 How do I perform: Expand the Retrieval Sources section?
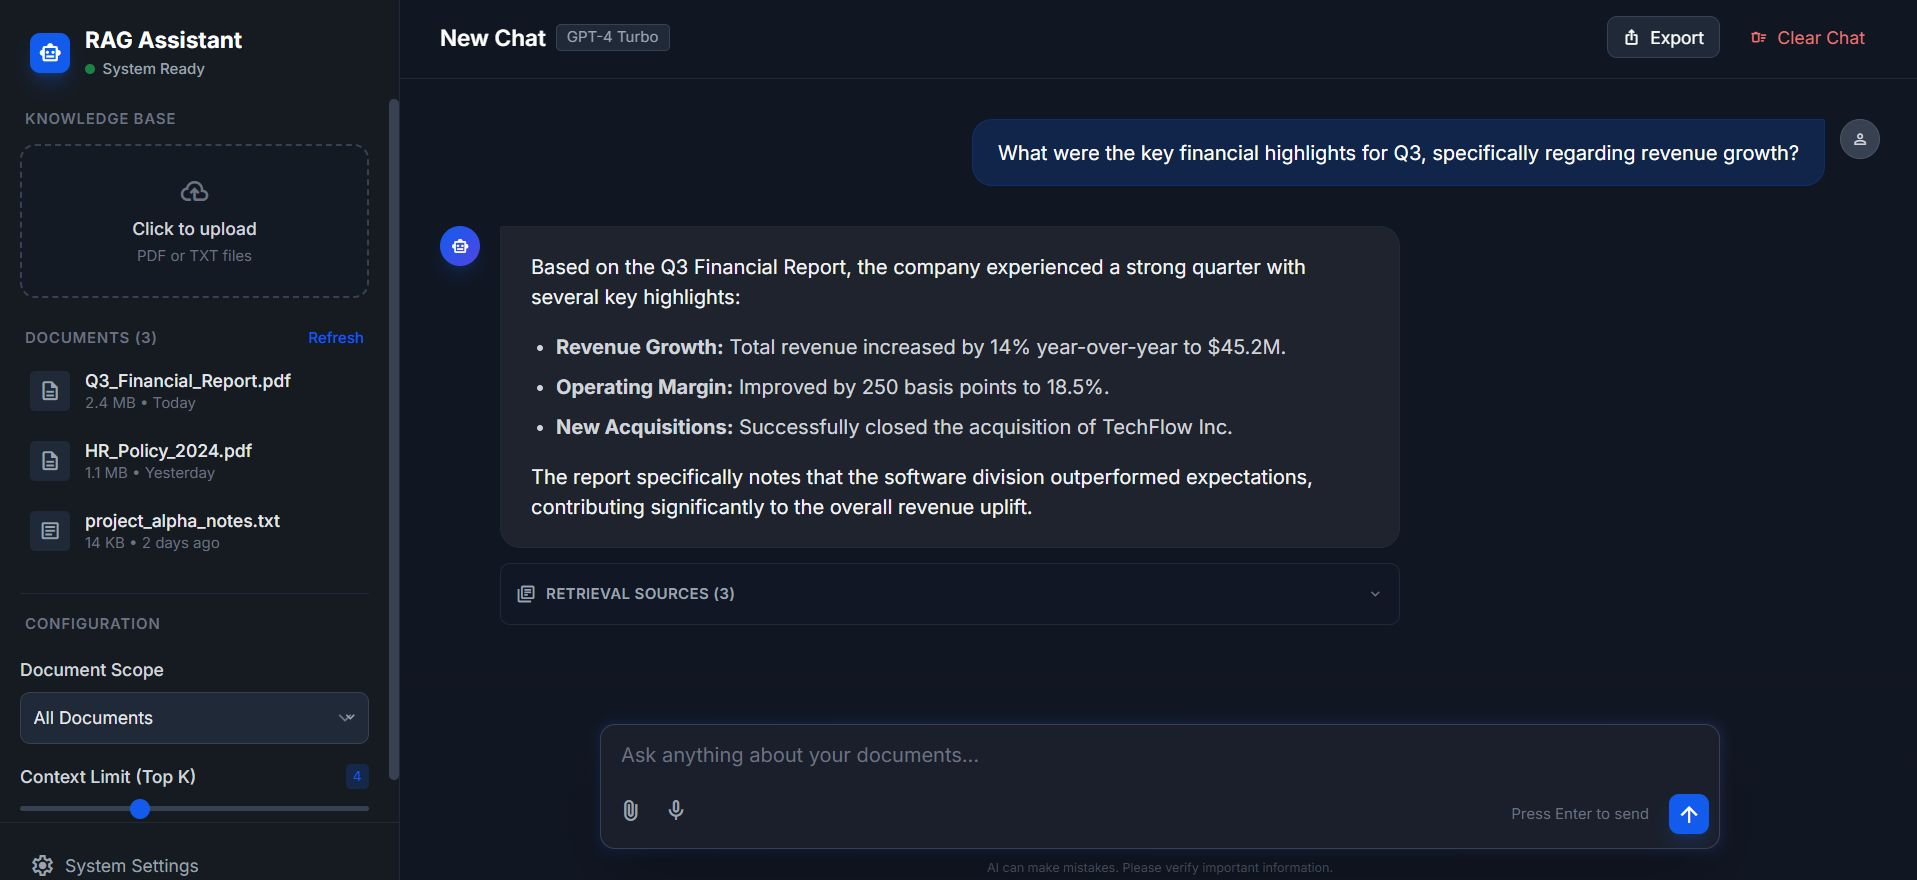(949, 594)
